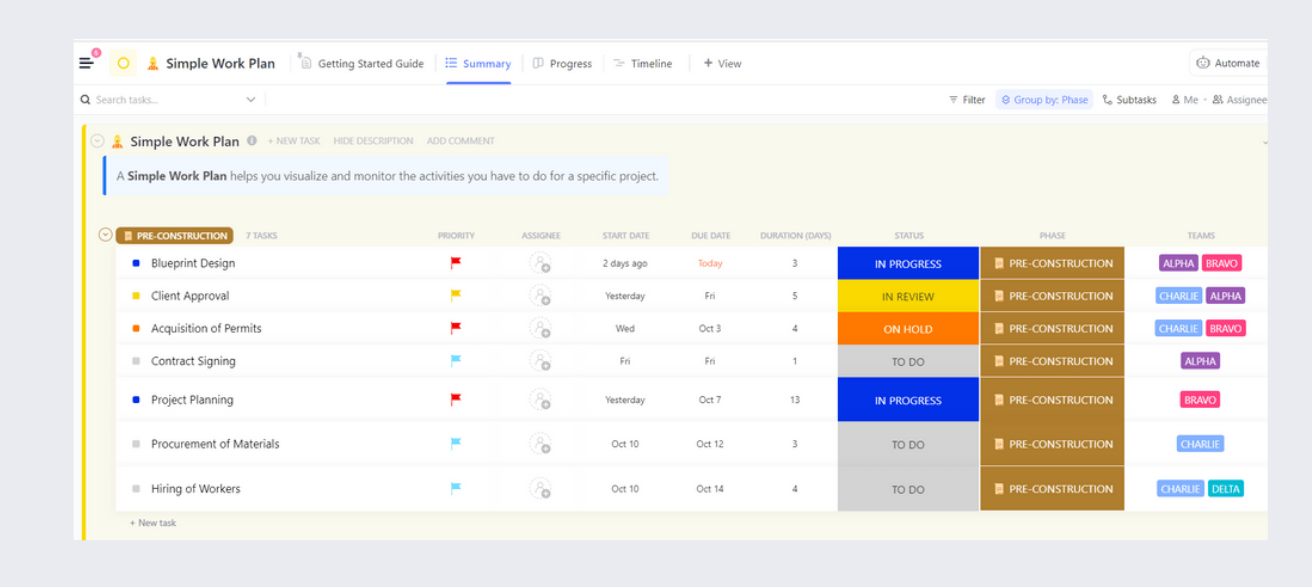Click the light blue flag for Hiring of Workers
This screenshot has width=1312, height=587.
coord(456,489)
